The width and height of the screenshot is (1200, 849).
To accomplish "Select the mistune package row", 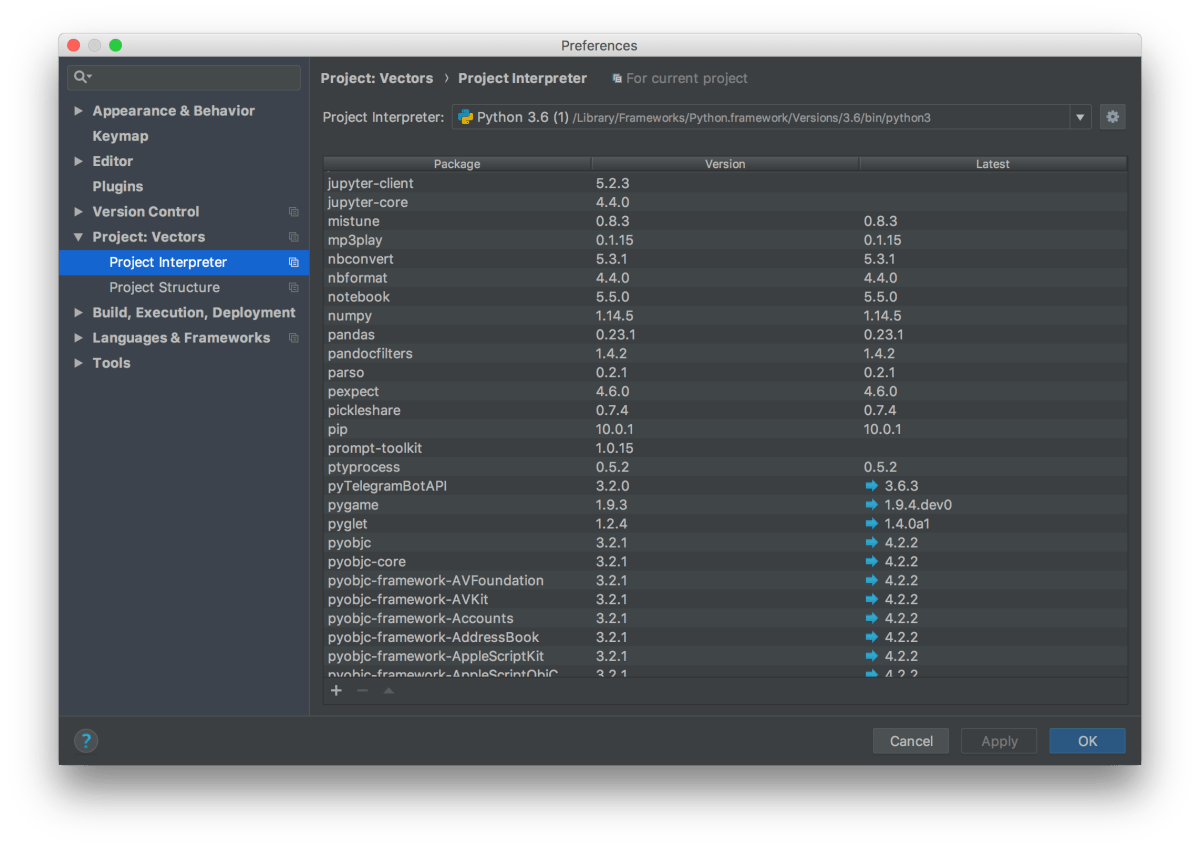I will point(725,221).
